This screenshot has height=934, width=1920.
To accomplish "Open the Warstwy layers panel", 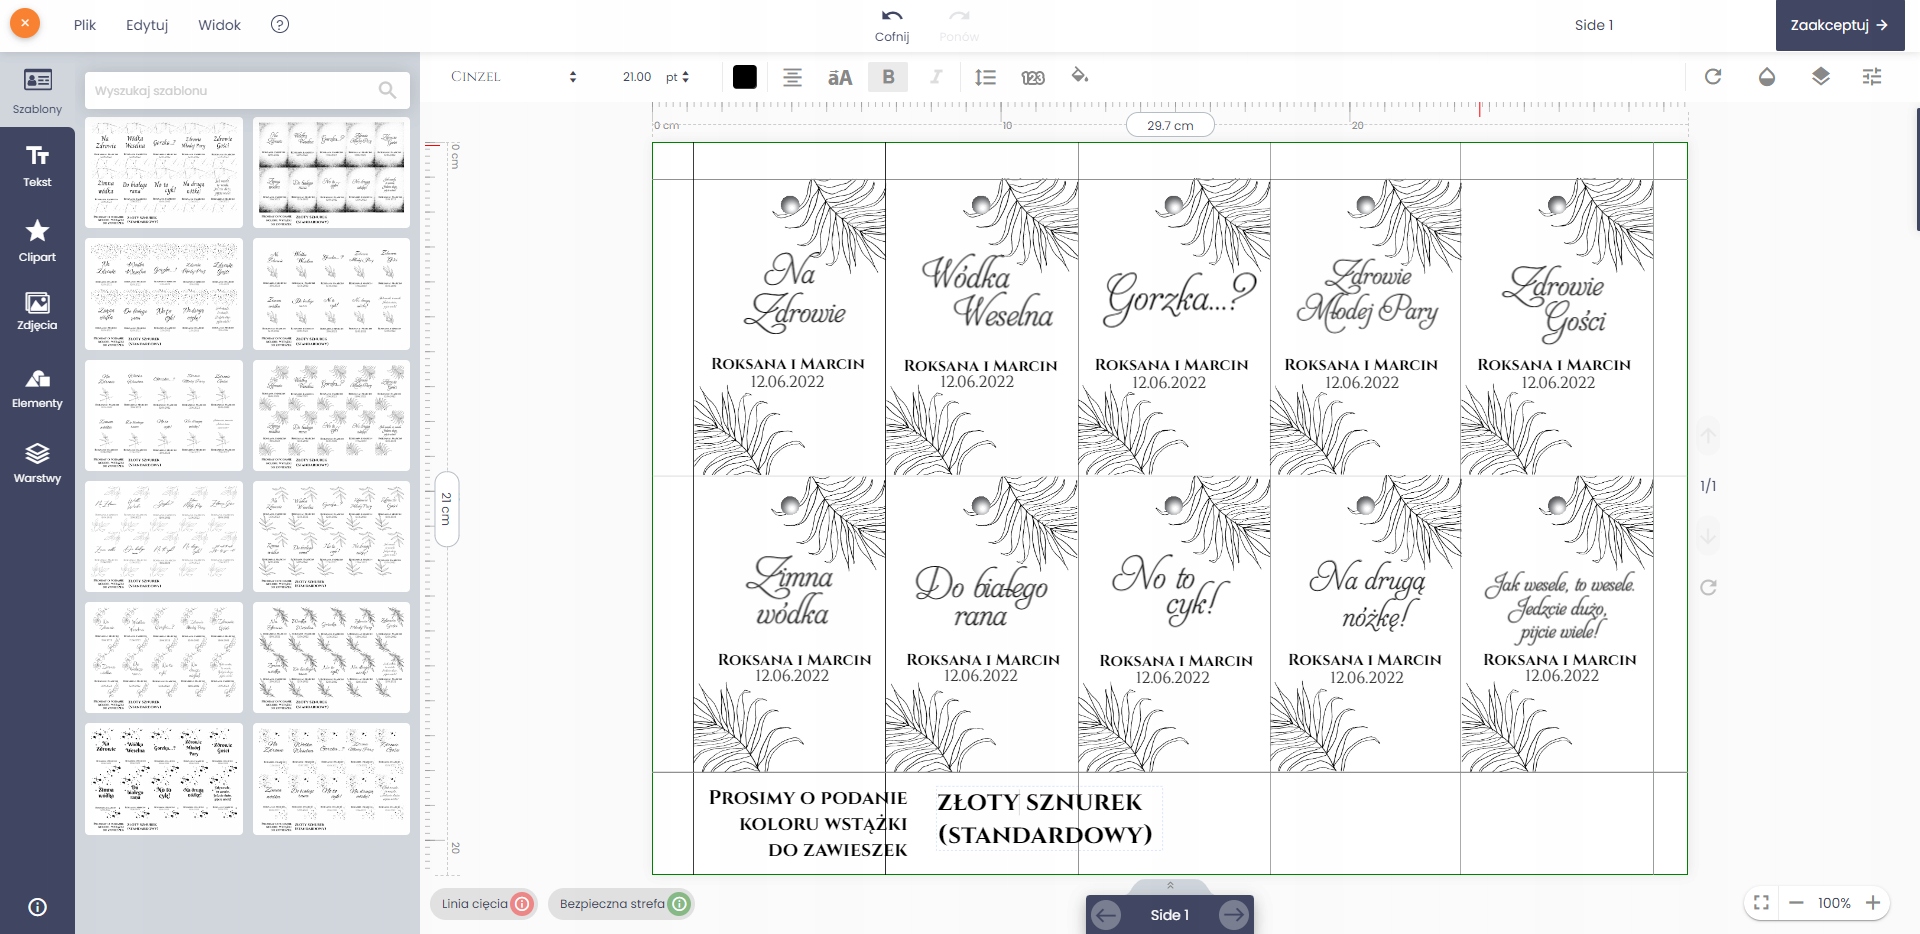I will pos(37,463).
